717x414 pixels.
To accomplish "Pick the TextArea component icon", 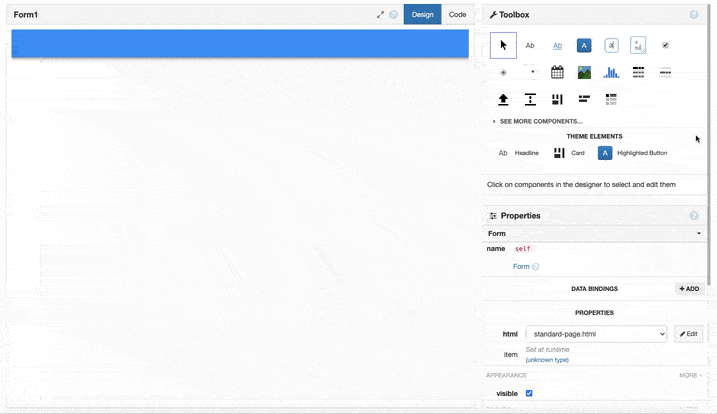I will 638,45.
